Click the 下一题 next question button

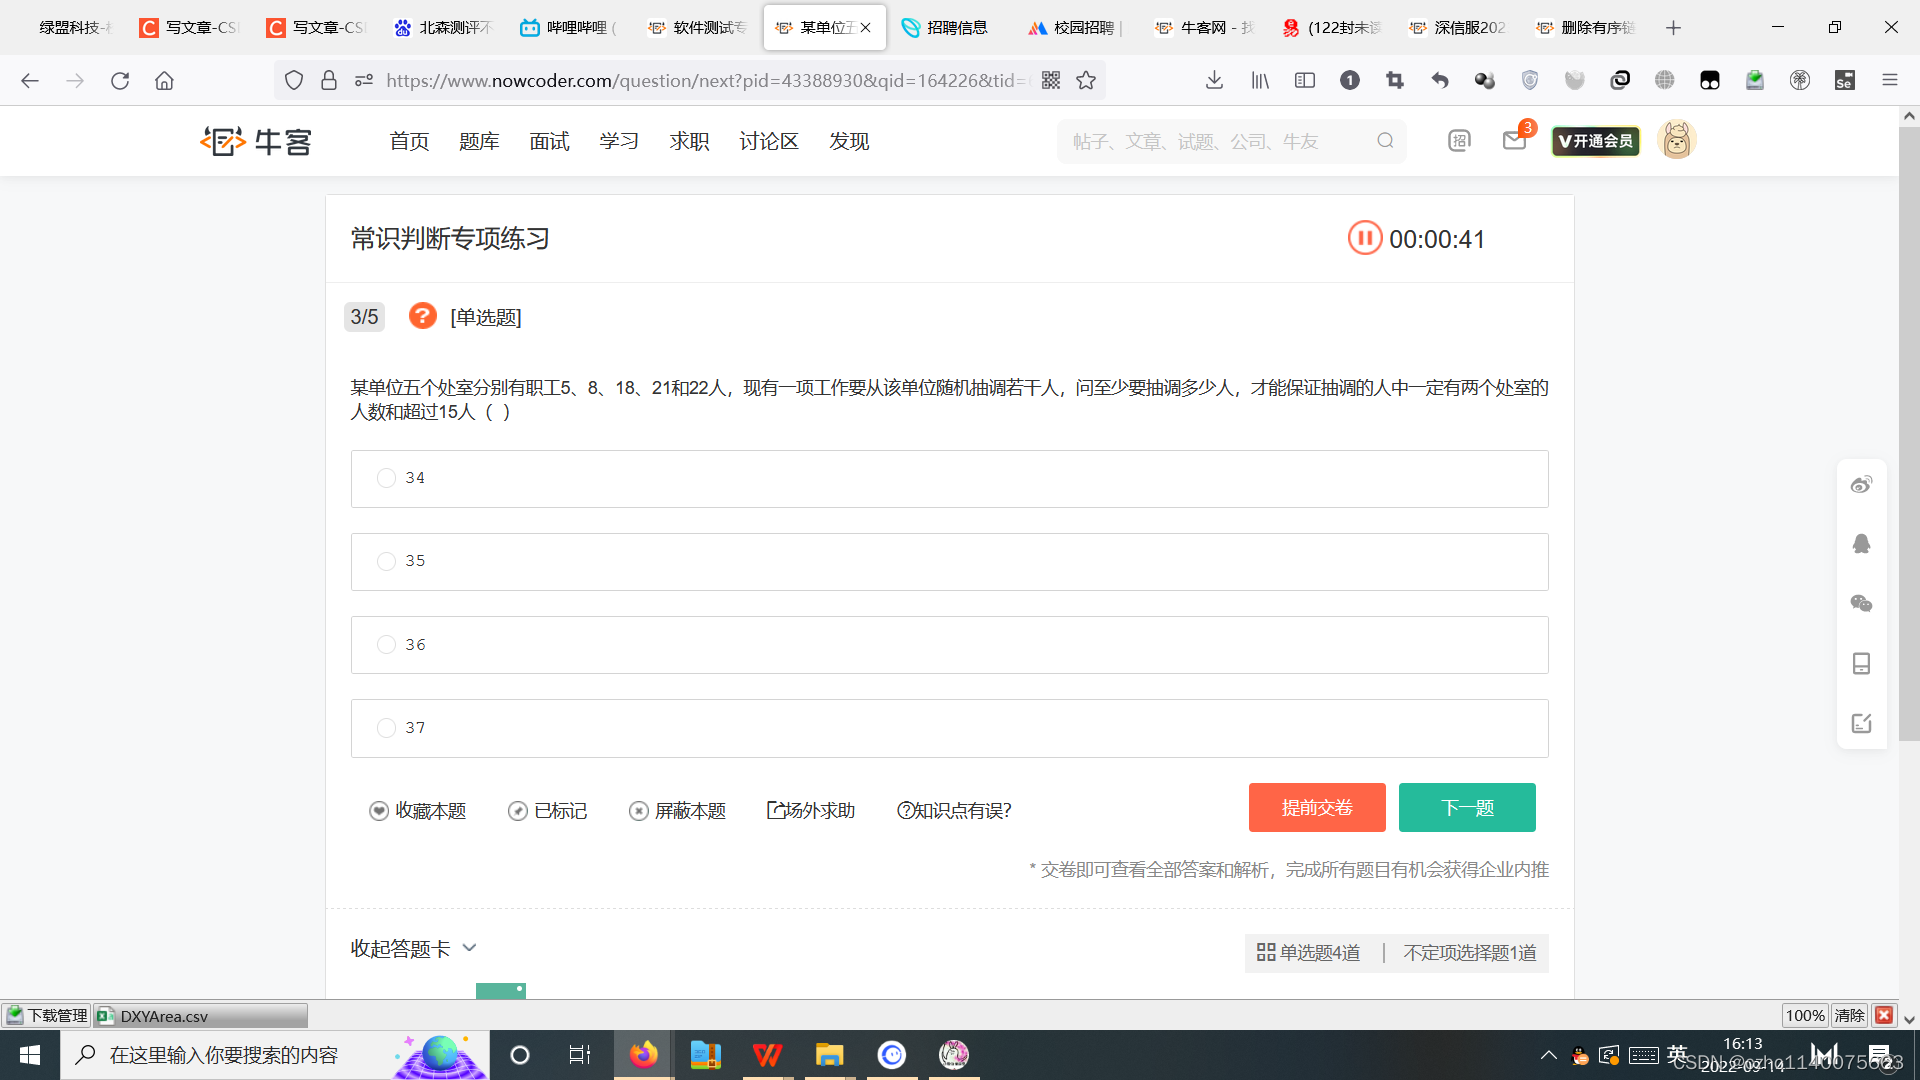click(1467, 807)
